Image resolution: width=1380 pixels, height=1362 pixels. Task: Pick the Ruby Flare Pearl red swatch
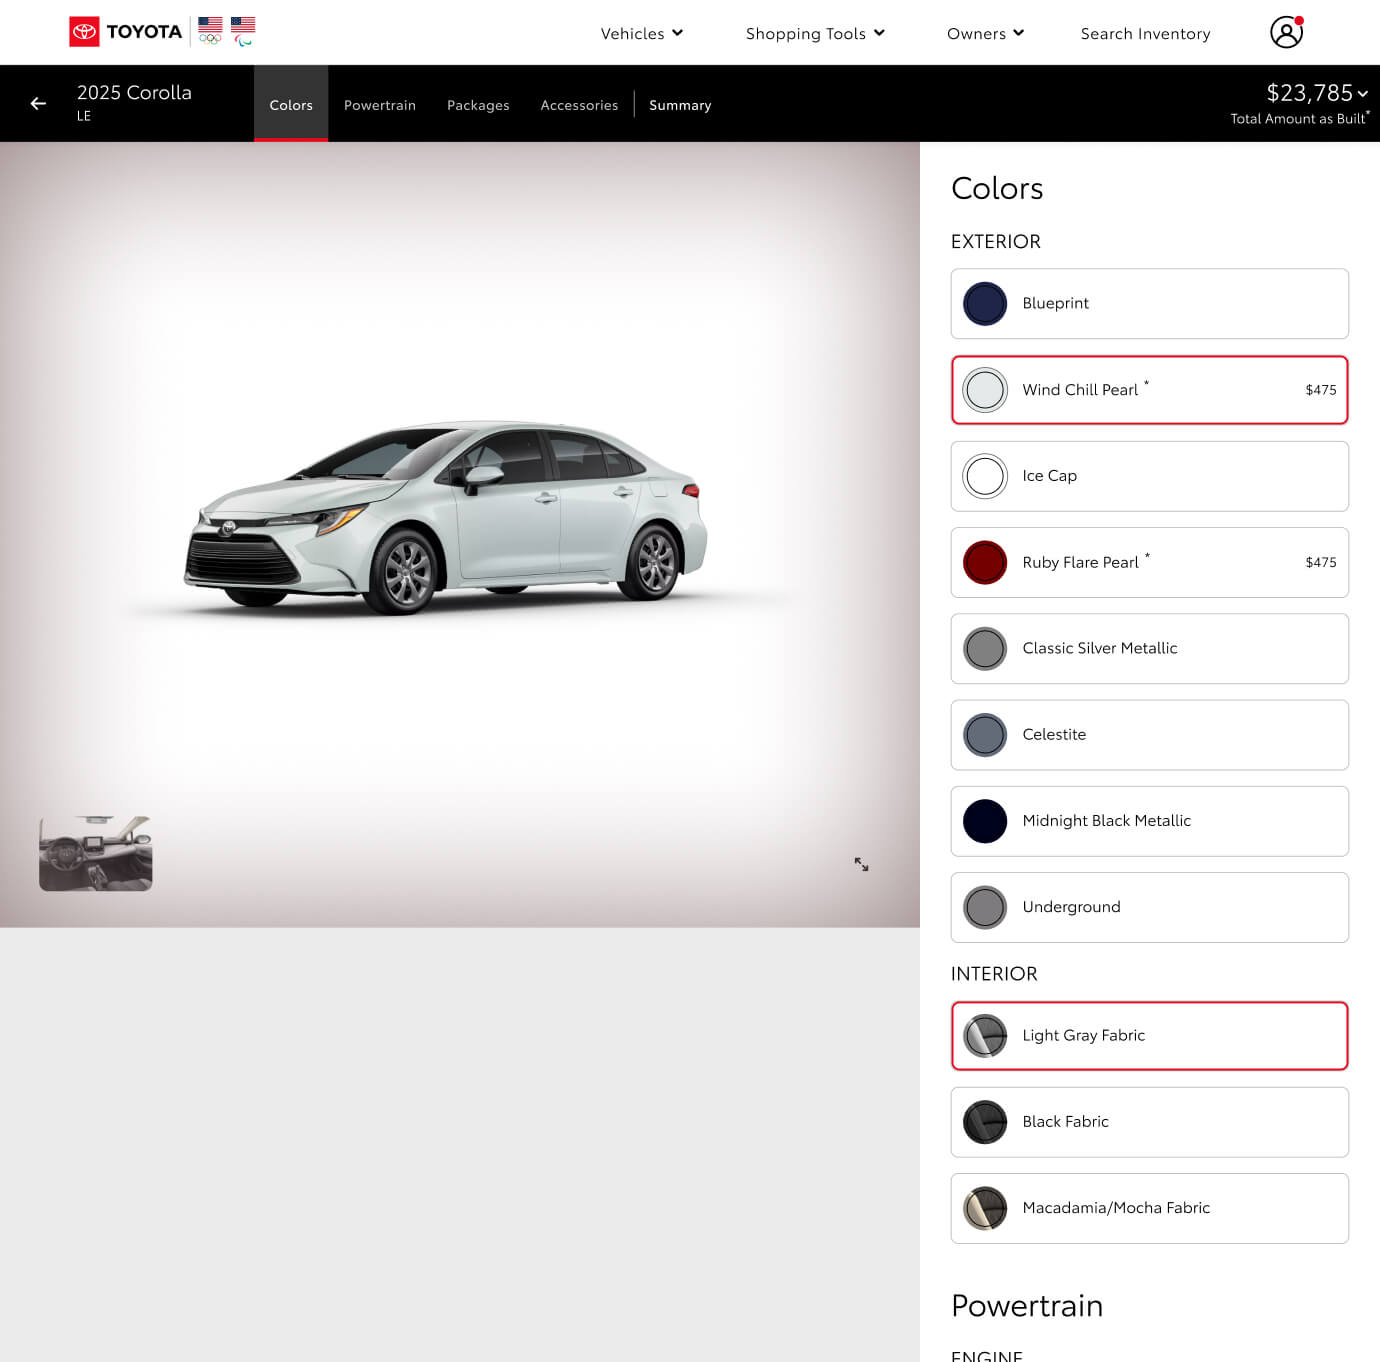(x=985, y=562)
